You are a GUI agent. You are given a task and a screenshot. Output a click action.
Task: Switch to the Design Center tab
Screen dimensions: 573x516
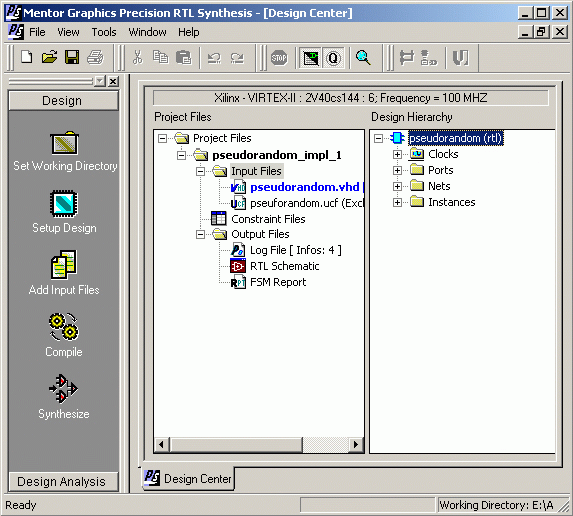pos(189,478)
